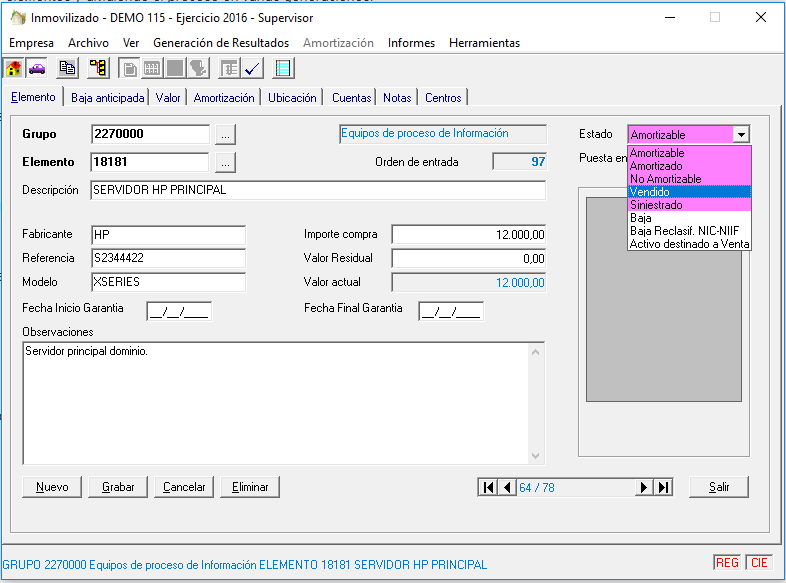Click the copy documents toolbar icon
Viewport: 786px width, 583px height.
[67, 68]
